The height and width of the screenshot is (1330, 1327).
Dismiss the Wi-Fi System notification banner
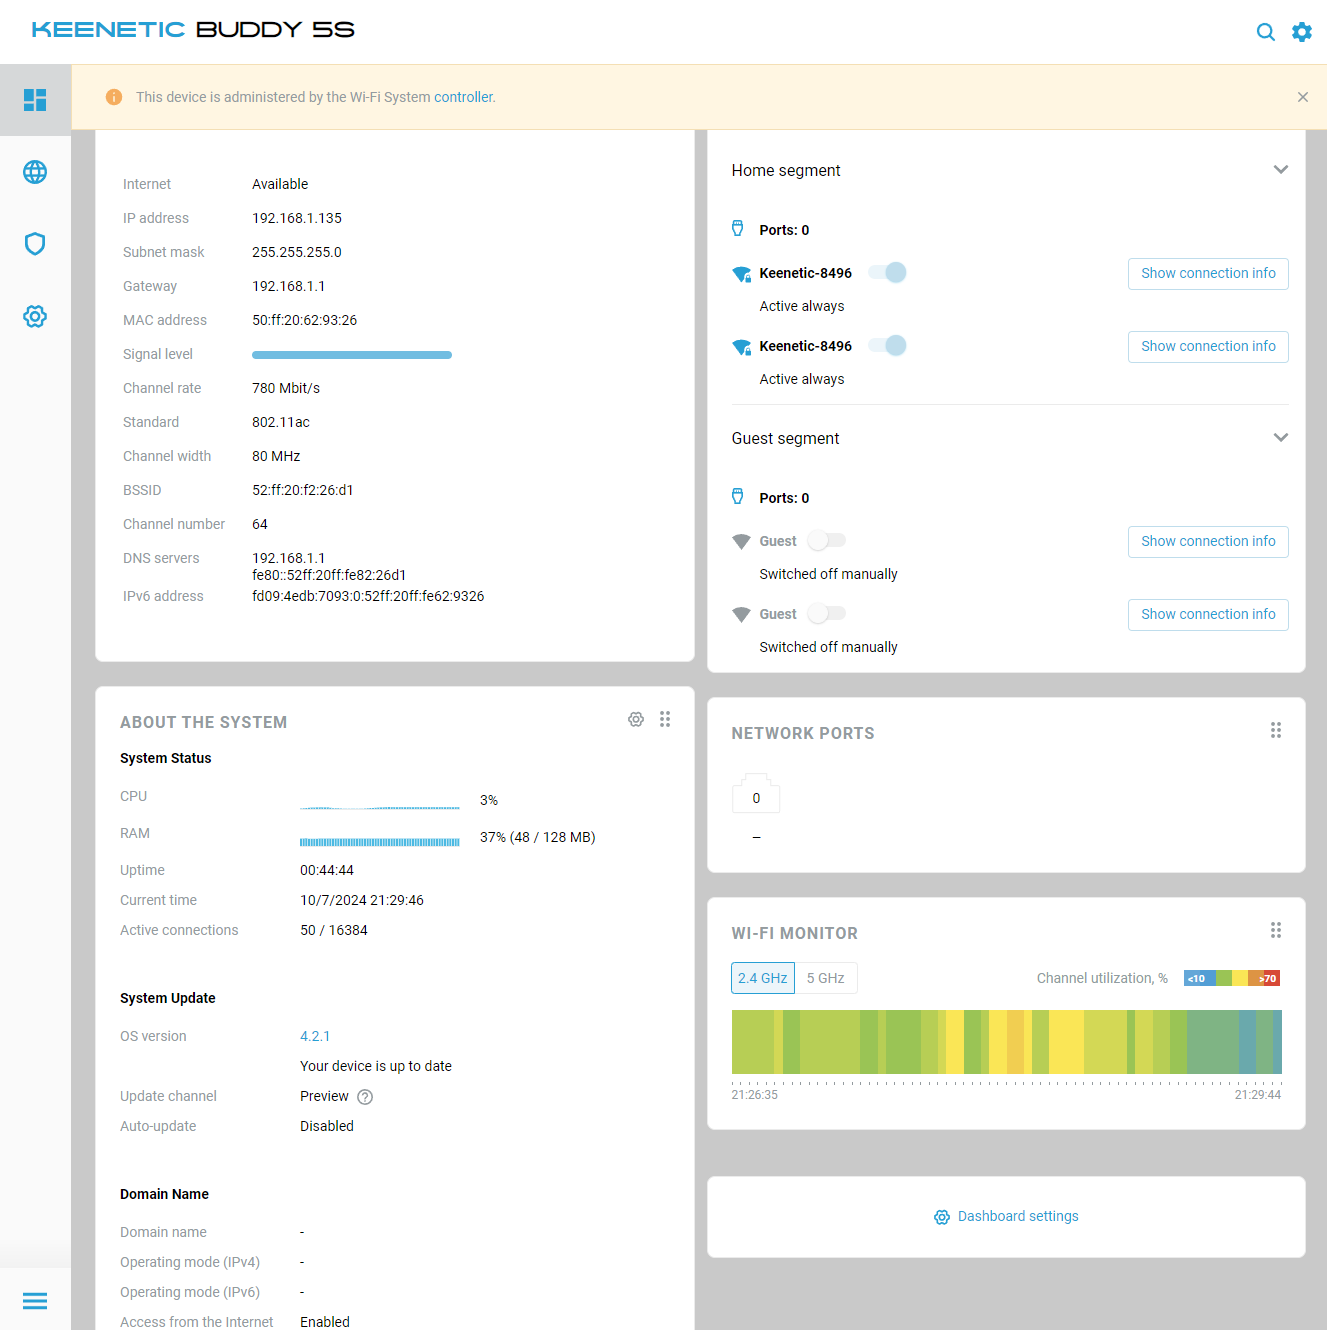pyautogui.click(x=1303, y=97)
